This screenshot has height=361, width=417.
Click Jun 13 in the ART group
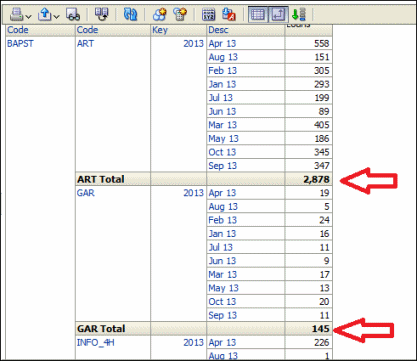tap(222, 112)
